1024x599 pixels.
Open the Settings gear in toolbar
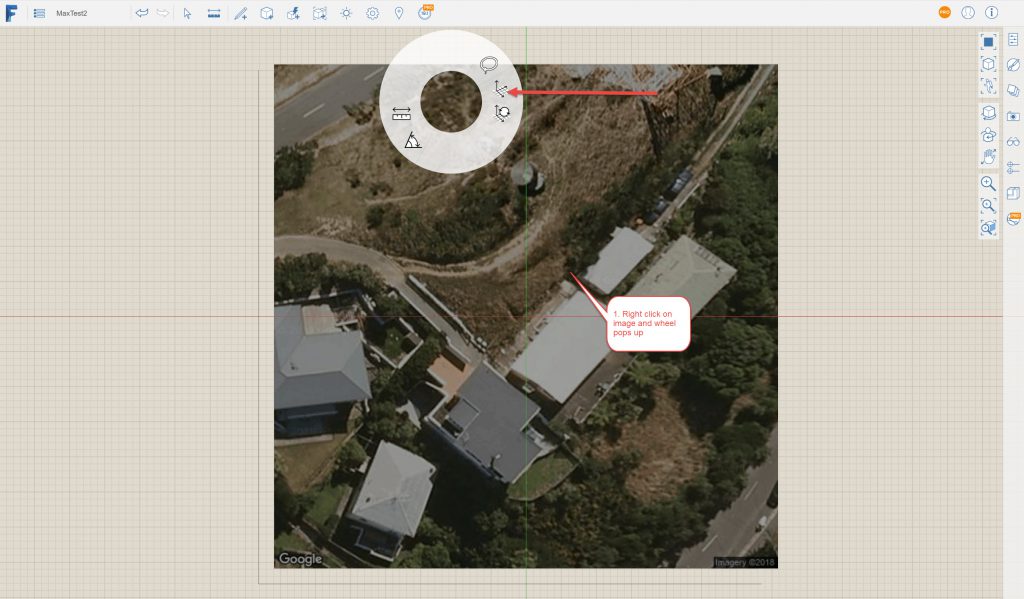[x=372, y=13]
